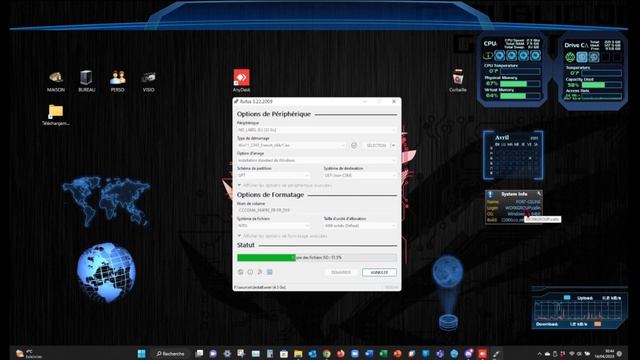Open File Explorer from the taskbar
This screenshot has width=640, height=360.
298,353
